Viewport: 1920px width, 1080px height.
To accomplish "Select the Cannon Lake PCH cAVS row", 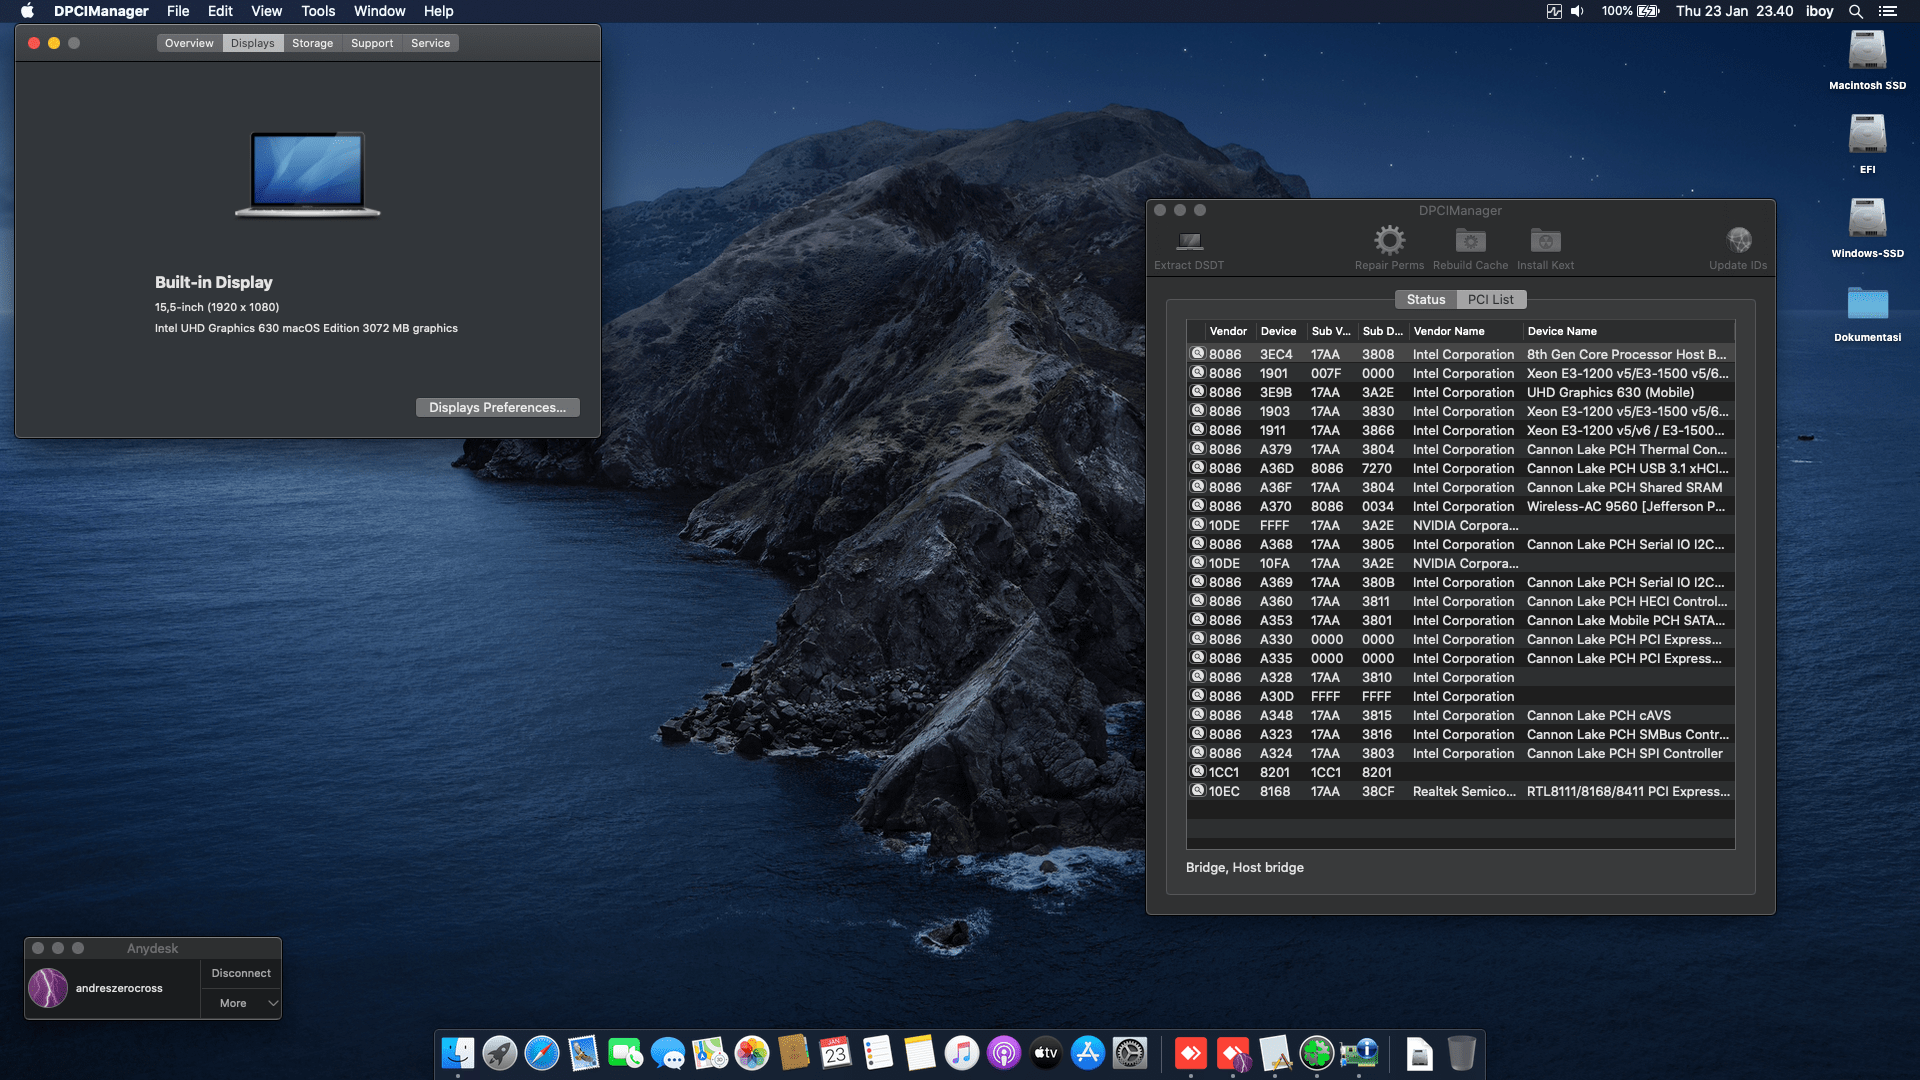I will tap(1460, 715).
